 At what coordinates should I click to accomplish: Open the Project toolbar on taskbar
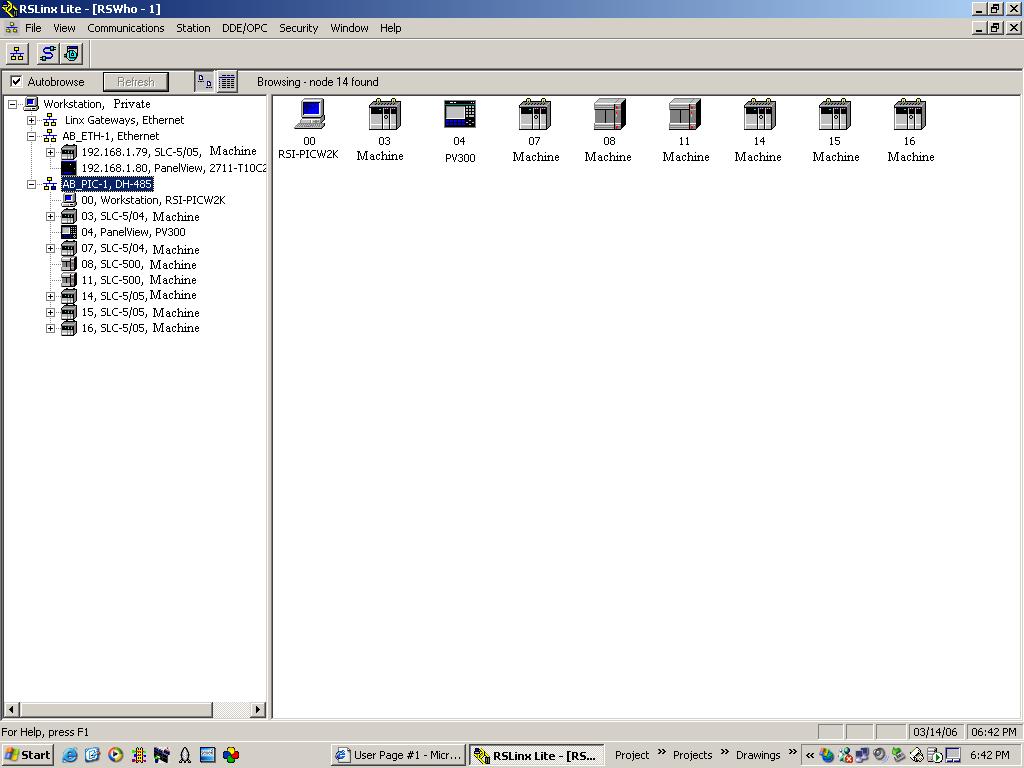coord(632,755)
